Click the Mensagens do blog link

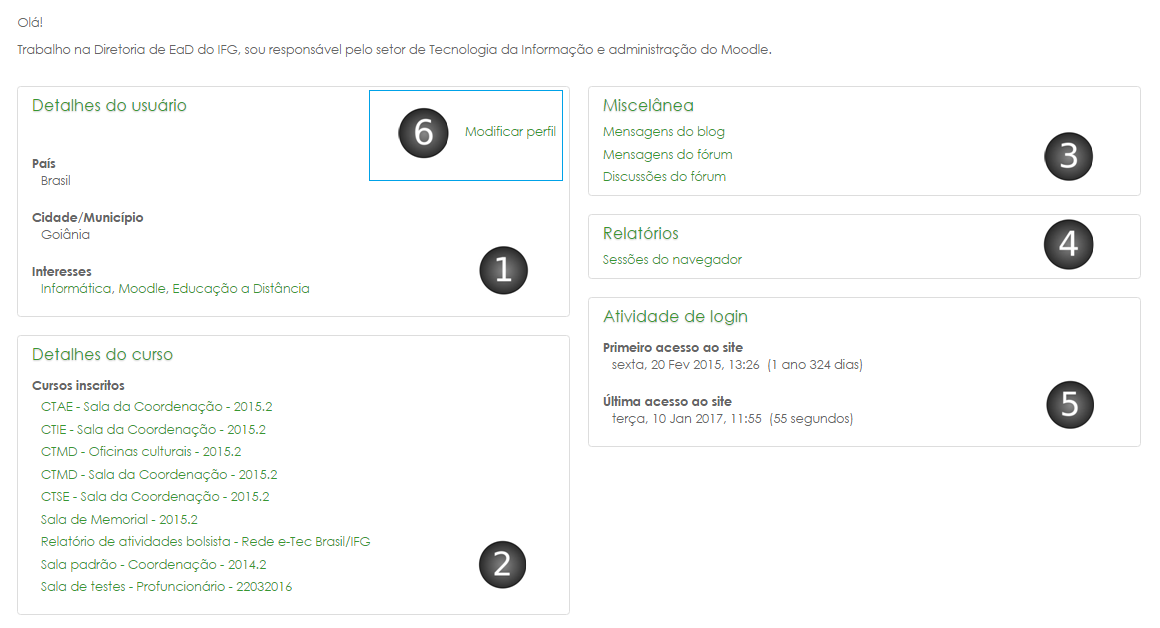coord(663,131)
